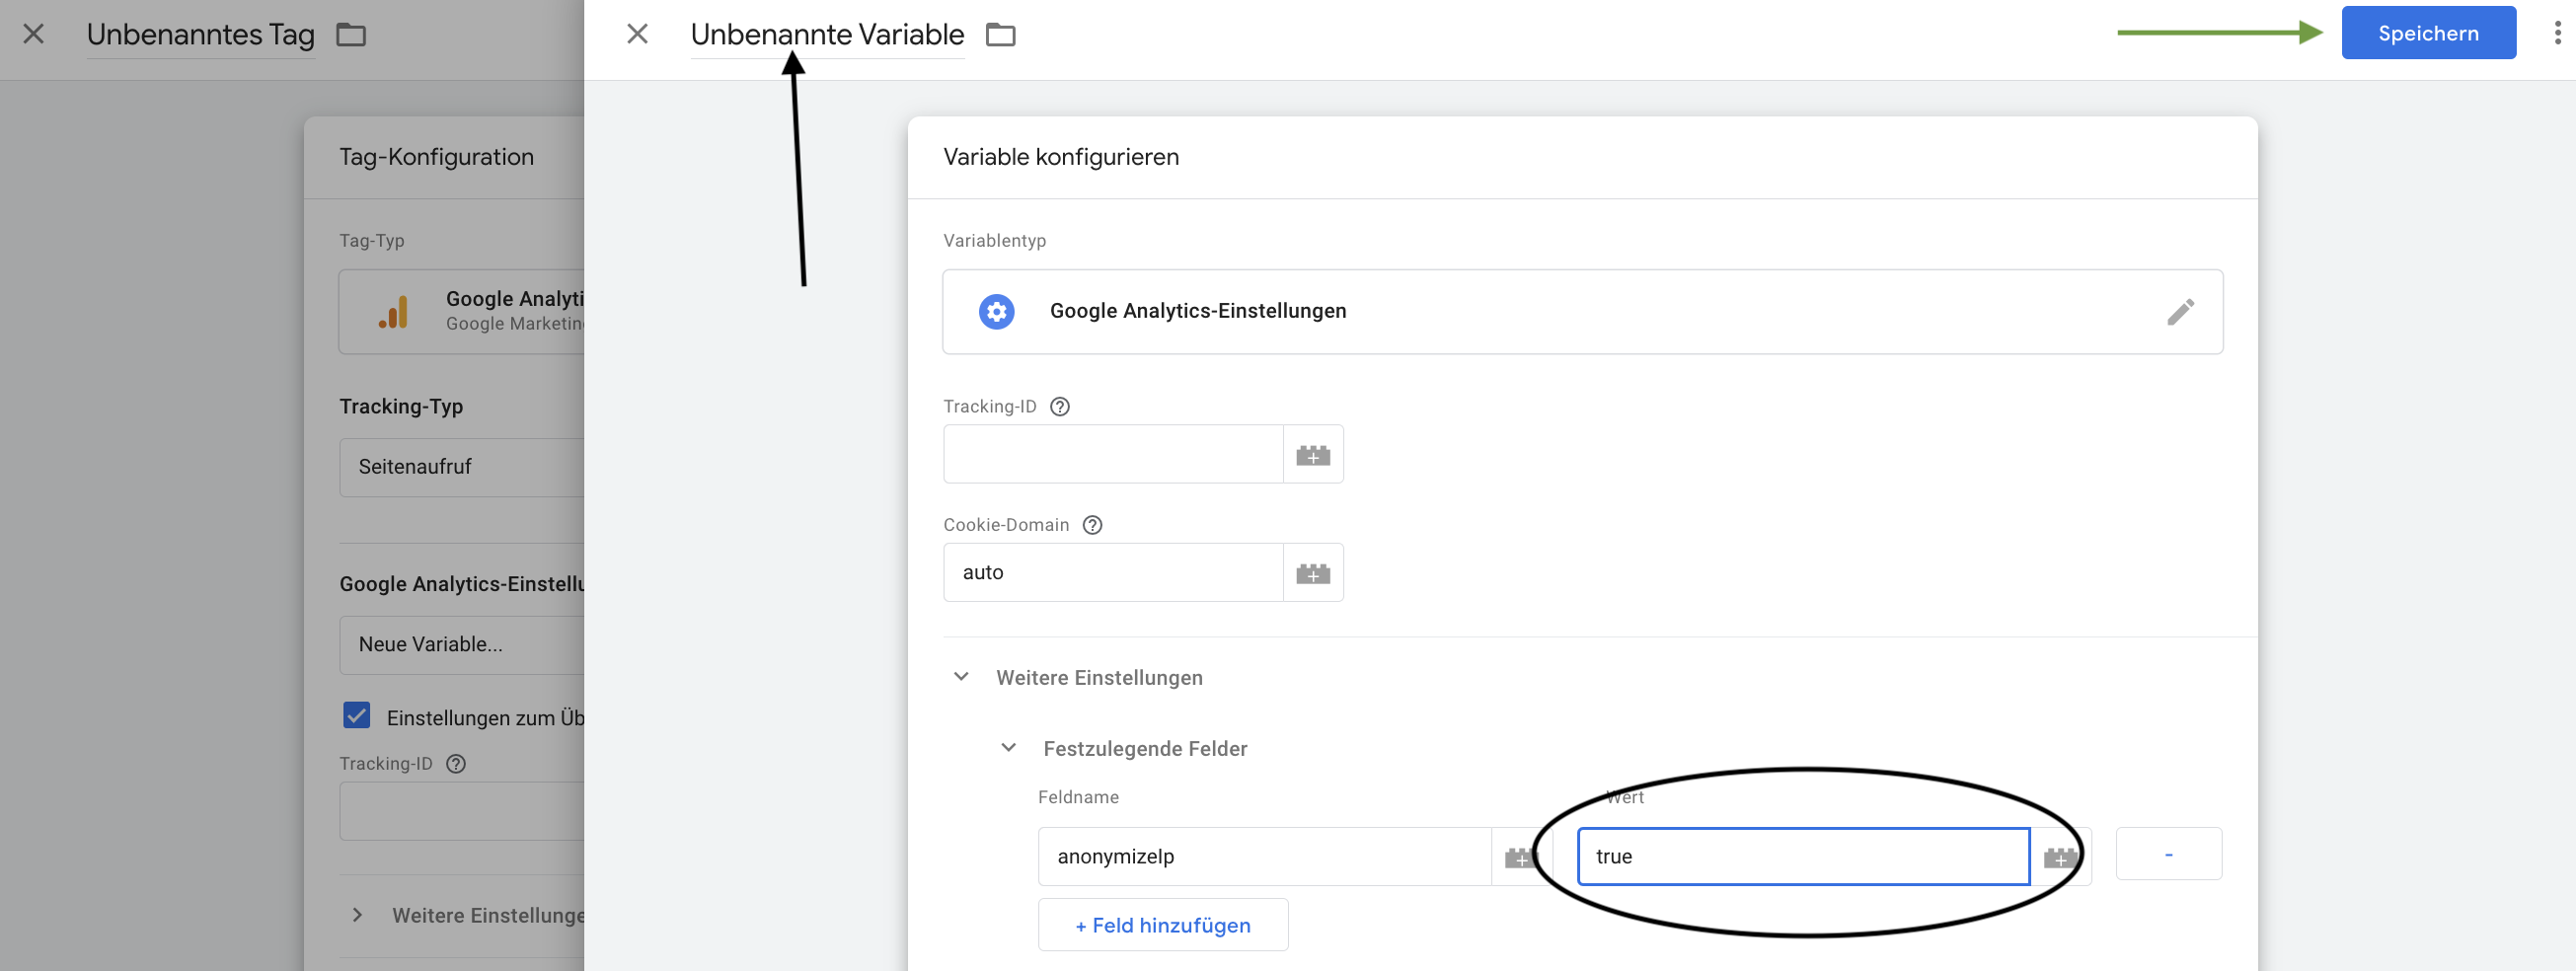This screenshot has height=971, width=2576.
Task: Collapse the Festzulegende Felder section
Action: [x=1008, y=748]
